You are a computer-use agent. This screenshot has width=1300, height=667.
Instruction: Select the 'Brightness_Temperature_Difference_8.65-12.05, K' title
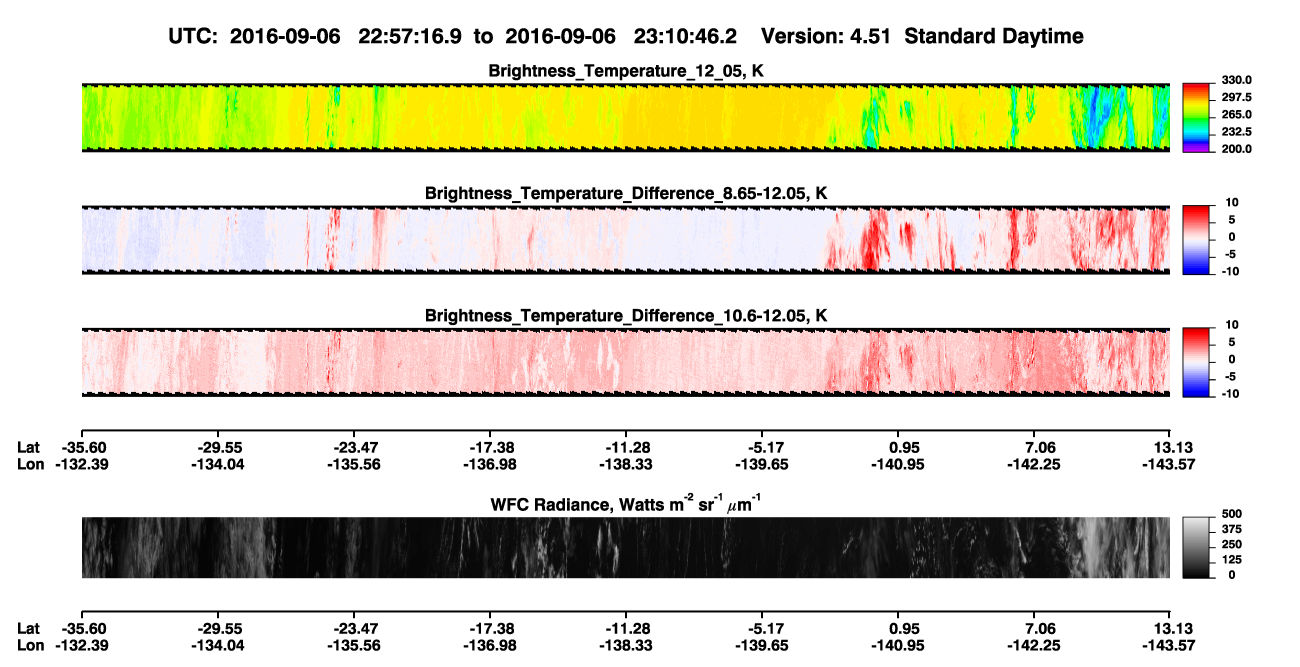coord(626,192)
